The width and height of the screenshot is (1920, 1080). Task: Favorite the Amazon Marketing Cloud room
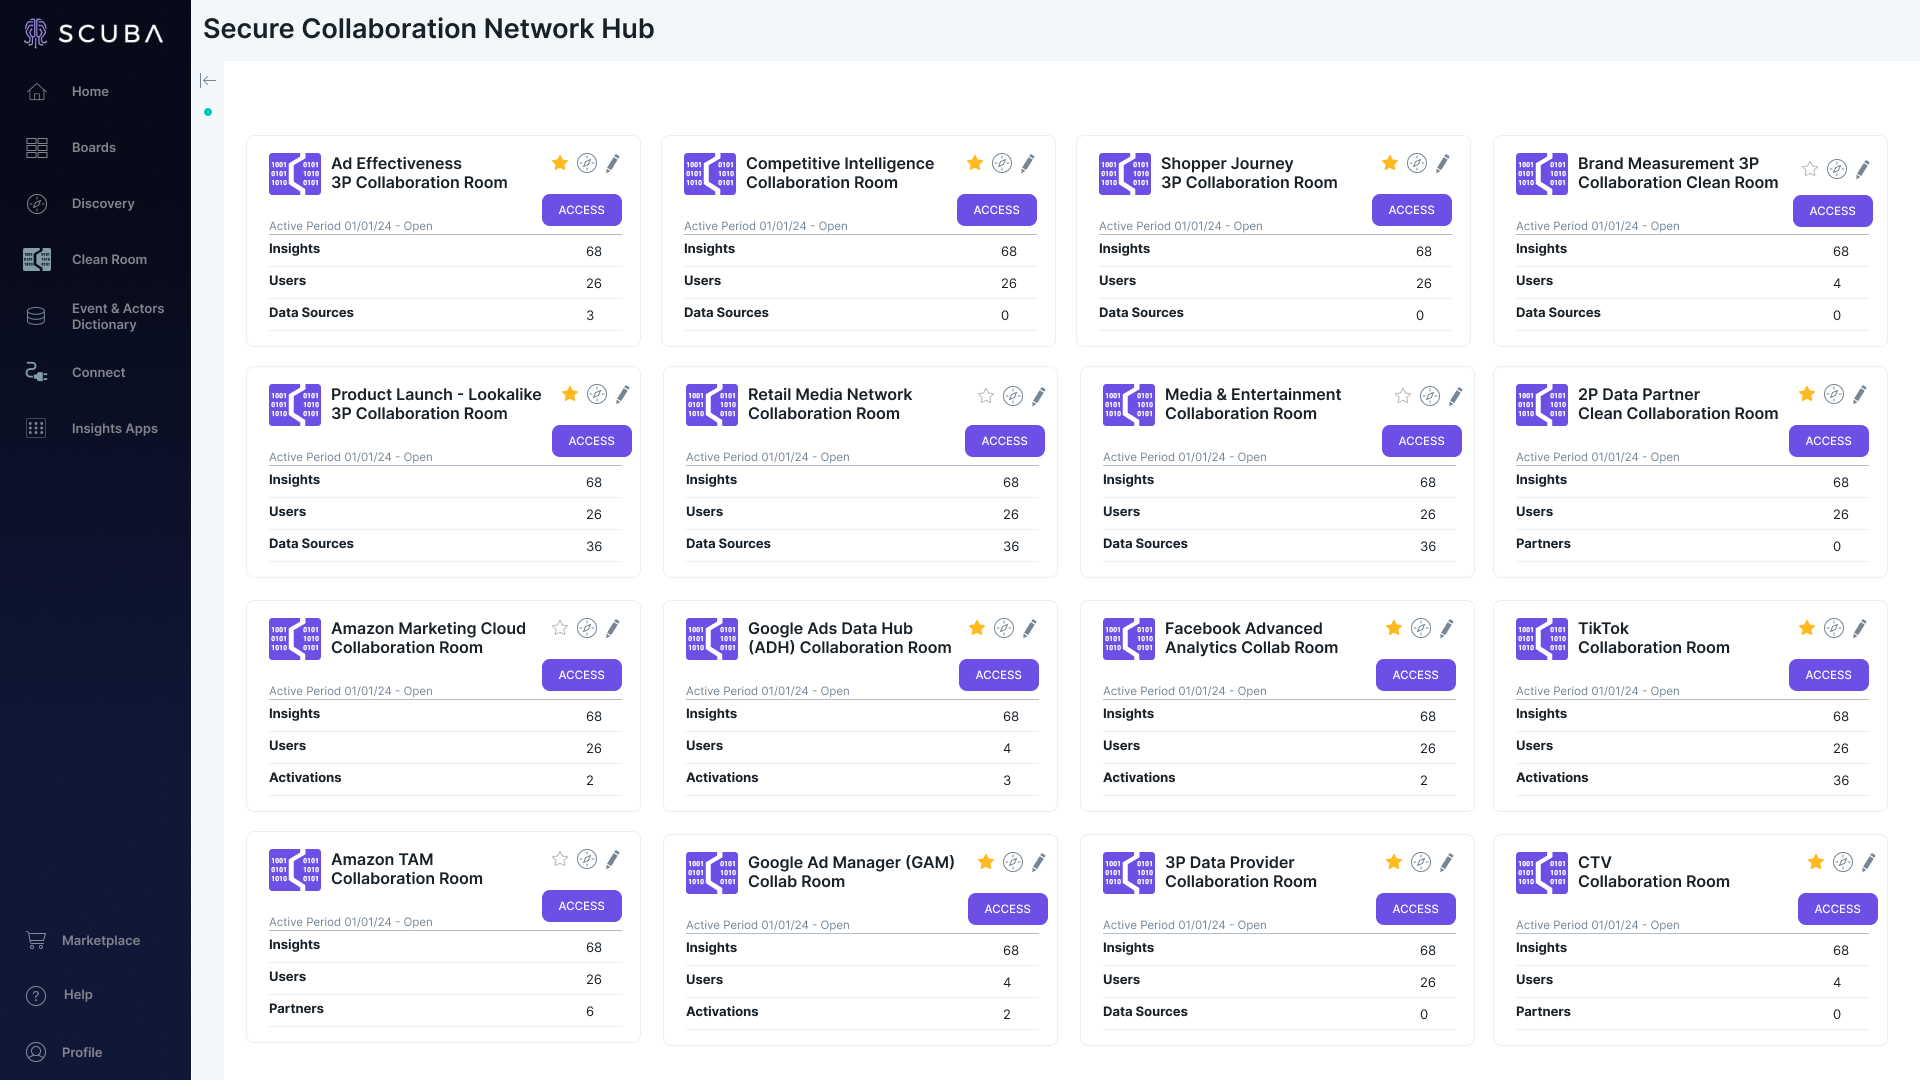click(560, 628)
